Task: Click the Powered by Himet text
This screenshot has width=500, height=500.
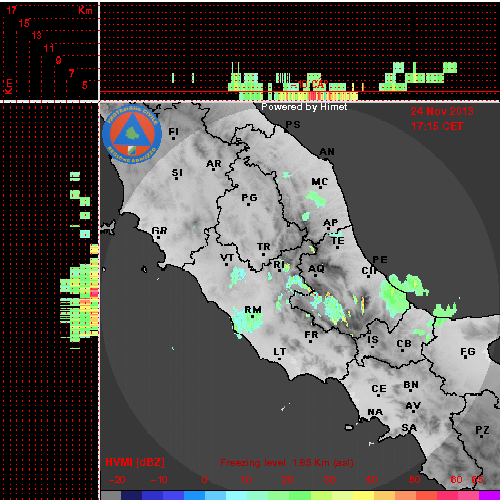Action: click(304, 107)
